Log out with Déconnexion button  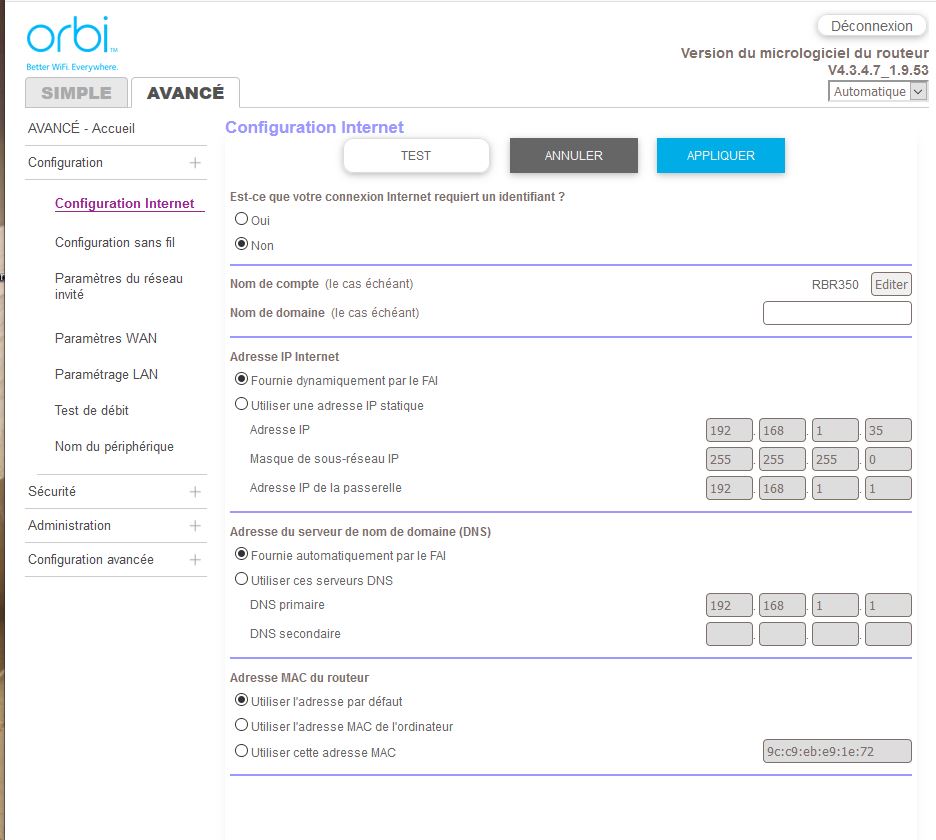(x=872, y=26)
